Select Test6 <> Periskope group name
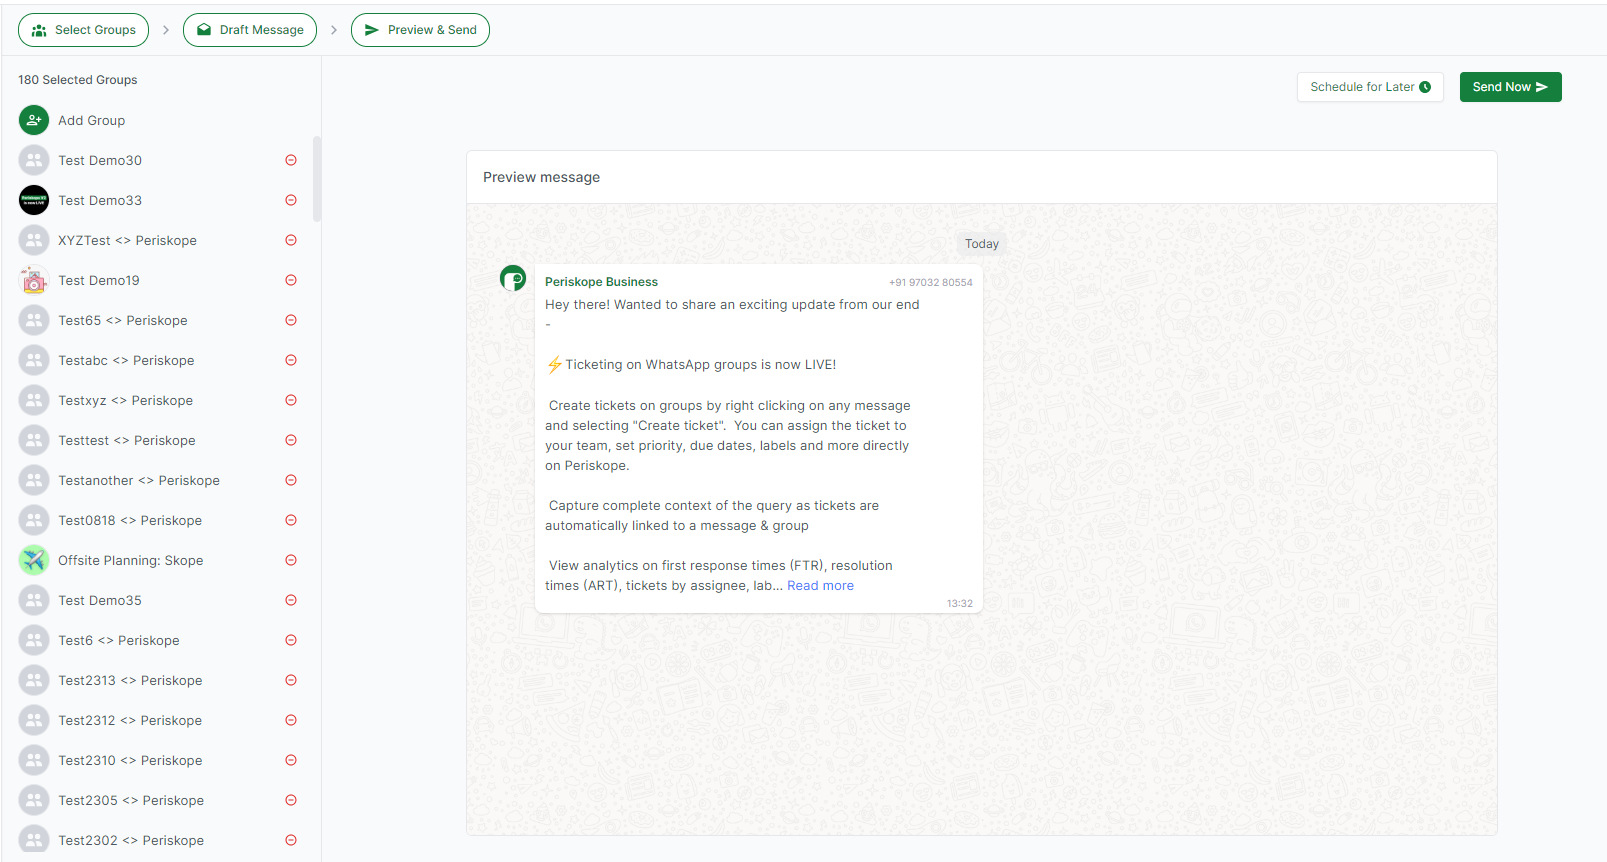 point(119,640)
